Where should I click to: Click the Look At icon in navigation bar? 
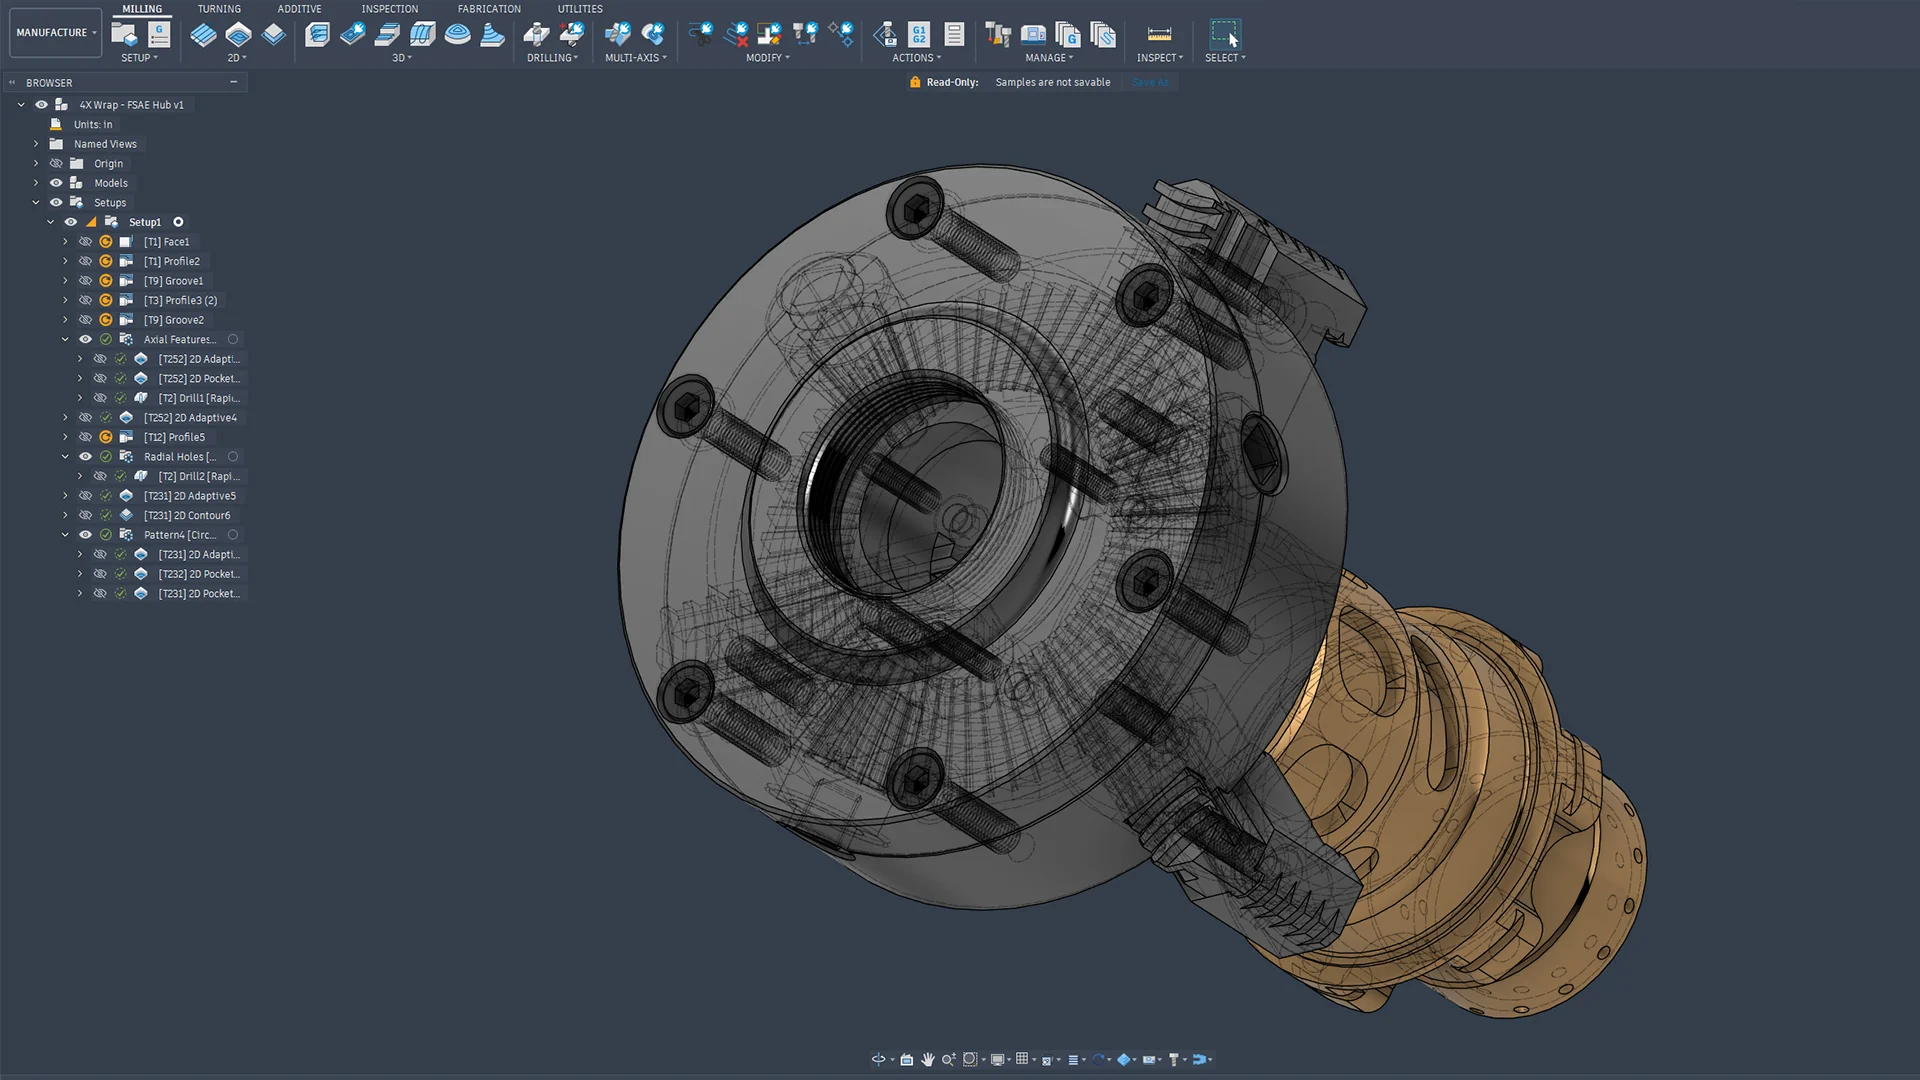tap(907, 1059)
